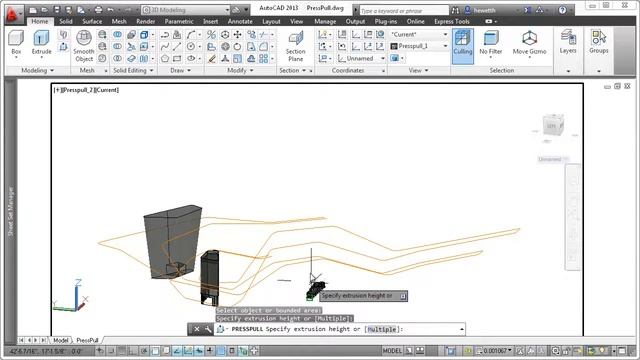The image size is (640, 360).
Task: Click the ViewCube in the viewport
Action: click(x=553, y=124)
